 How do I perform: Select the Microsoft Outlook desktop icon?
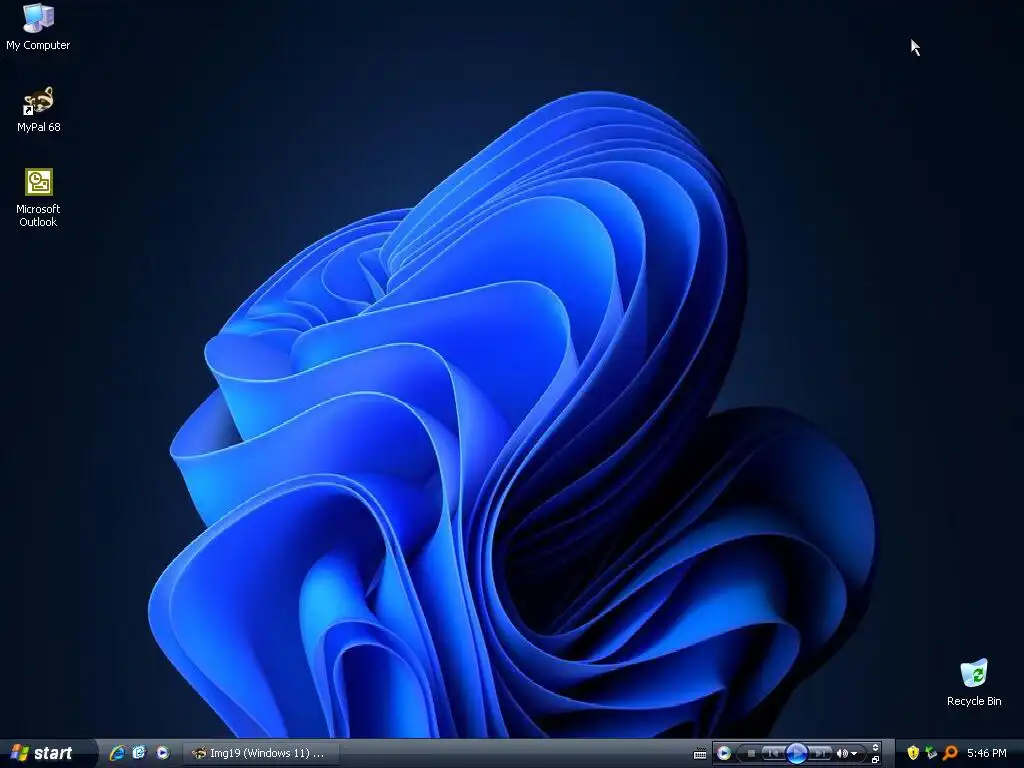(x=38, y=198)
